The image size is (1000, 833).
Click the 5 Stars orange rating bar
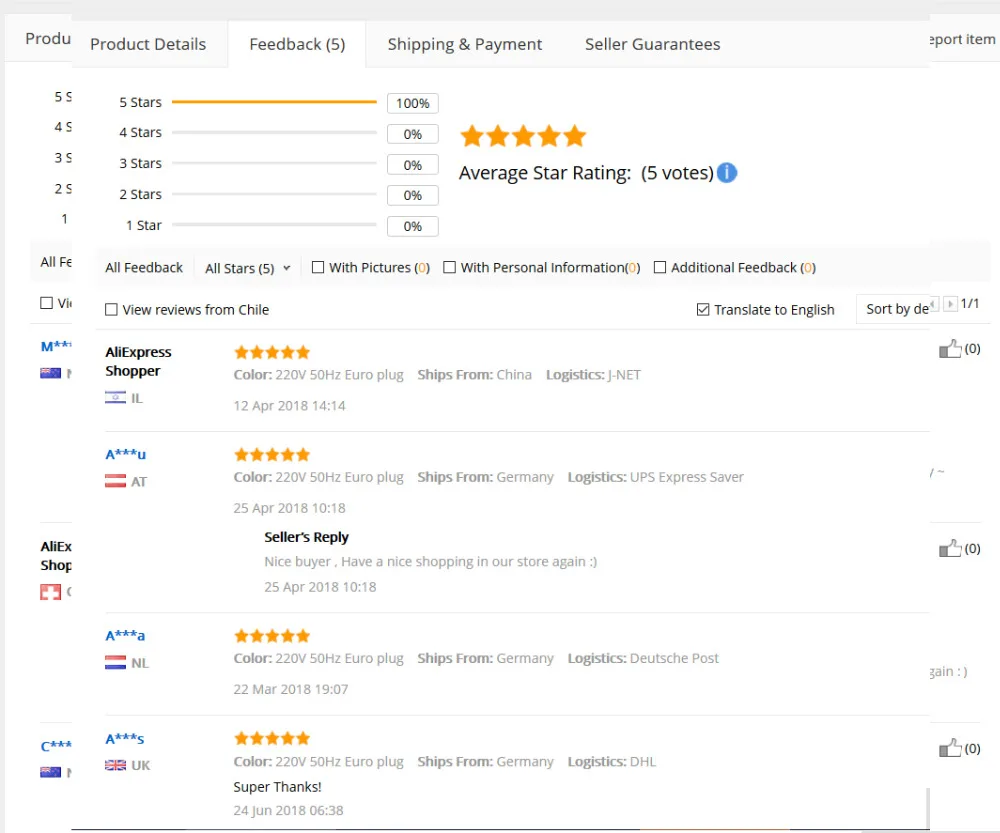tap(274, 102)
